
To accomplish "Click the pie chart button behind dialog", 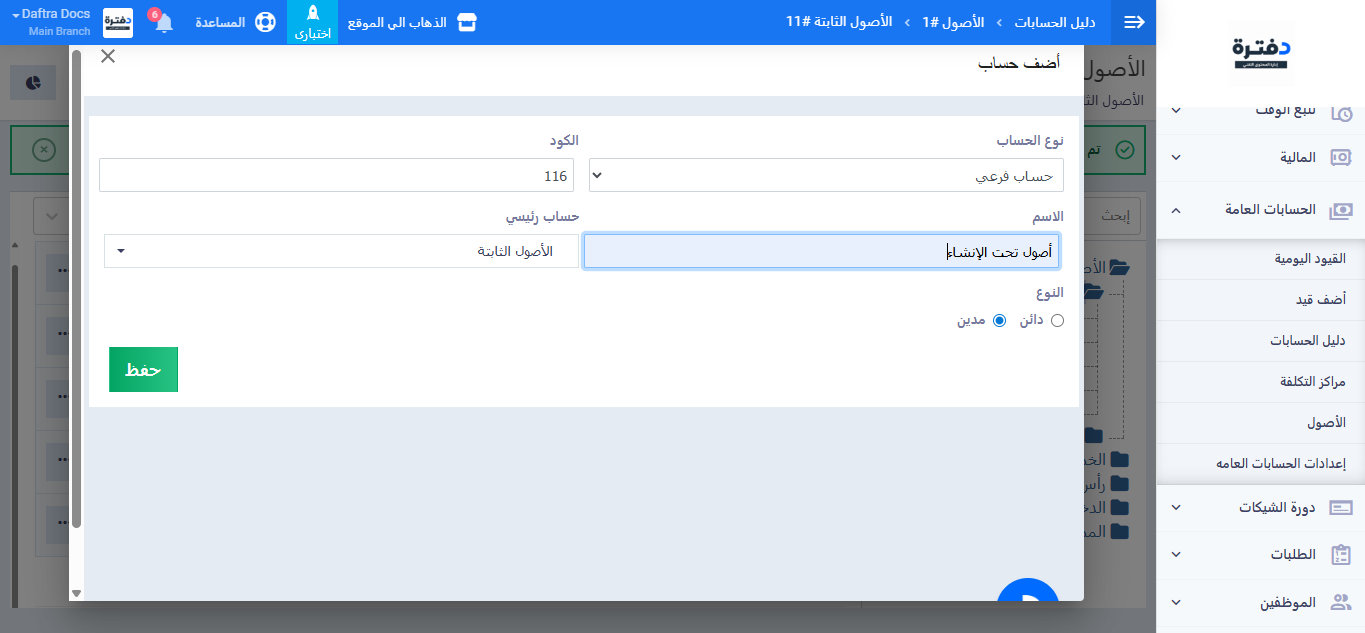I will pos(33,83).
